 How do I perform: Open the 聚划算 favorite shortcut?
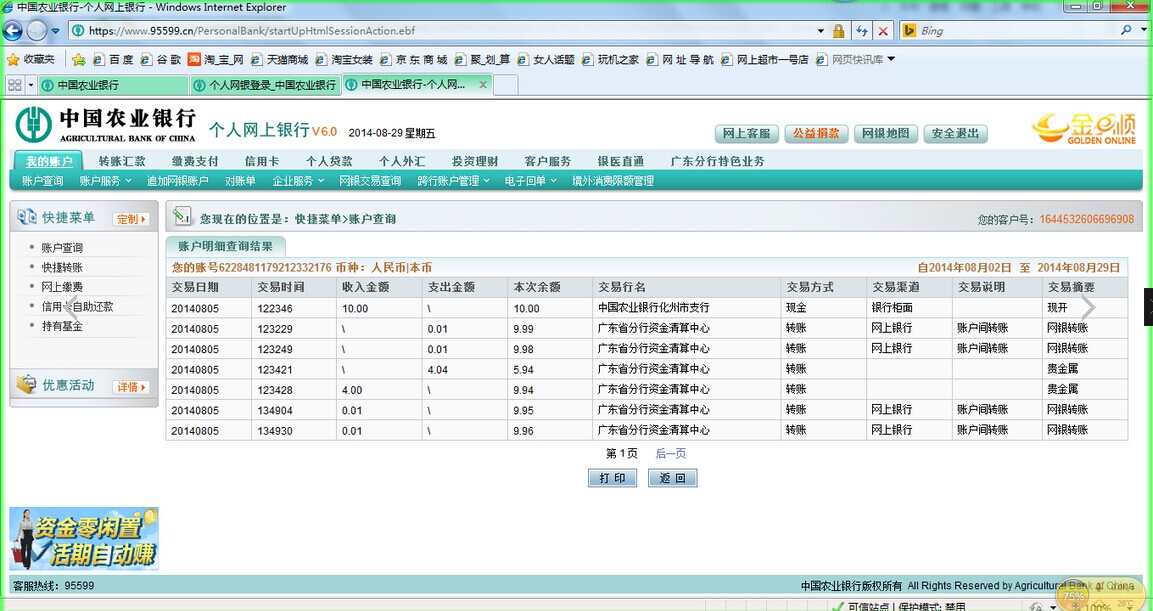click(482, 60)
